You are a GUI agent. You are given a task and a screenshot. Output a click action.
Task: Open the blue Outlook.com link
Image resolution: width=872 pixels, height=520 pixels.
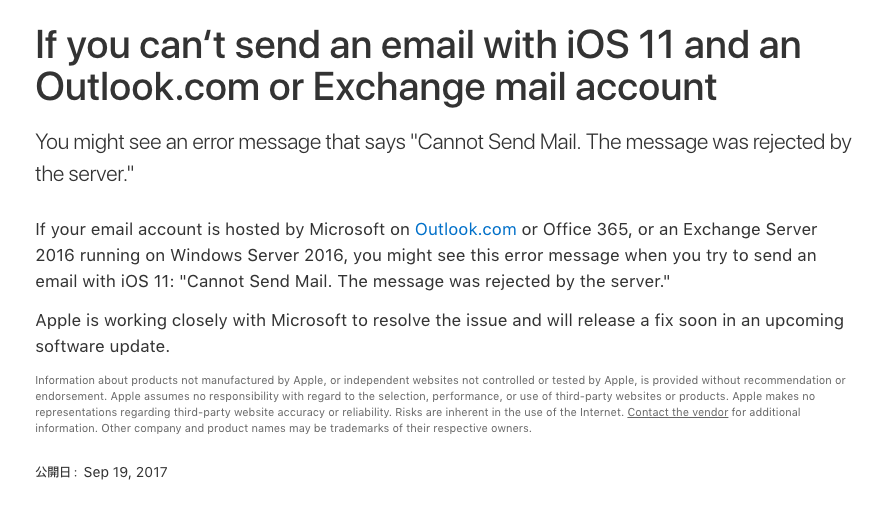pos(465,229)
